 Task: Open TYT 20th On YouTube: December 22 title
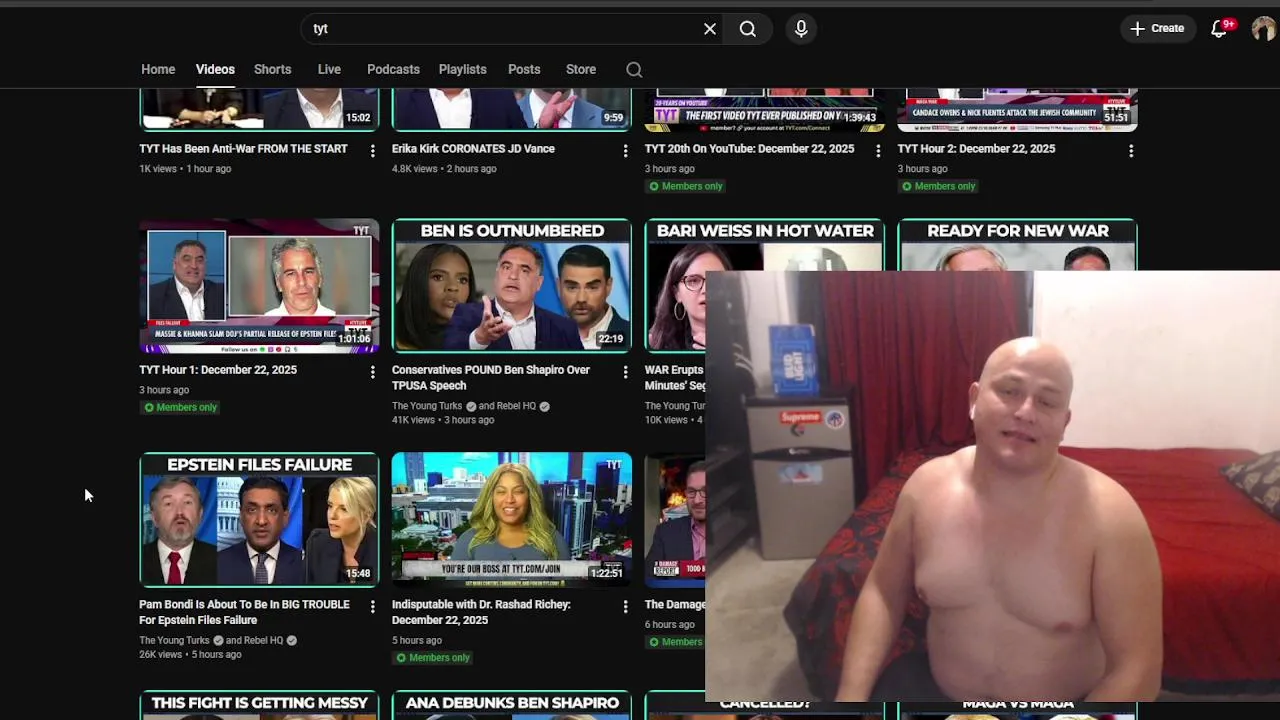coord(749,149)
